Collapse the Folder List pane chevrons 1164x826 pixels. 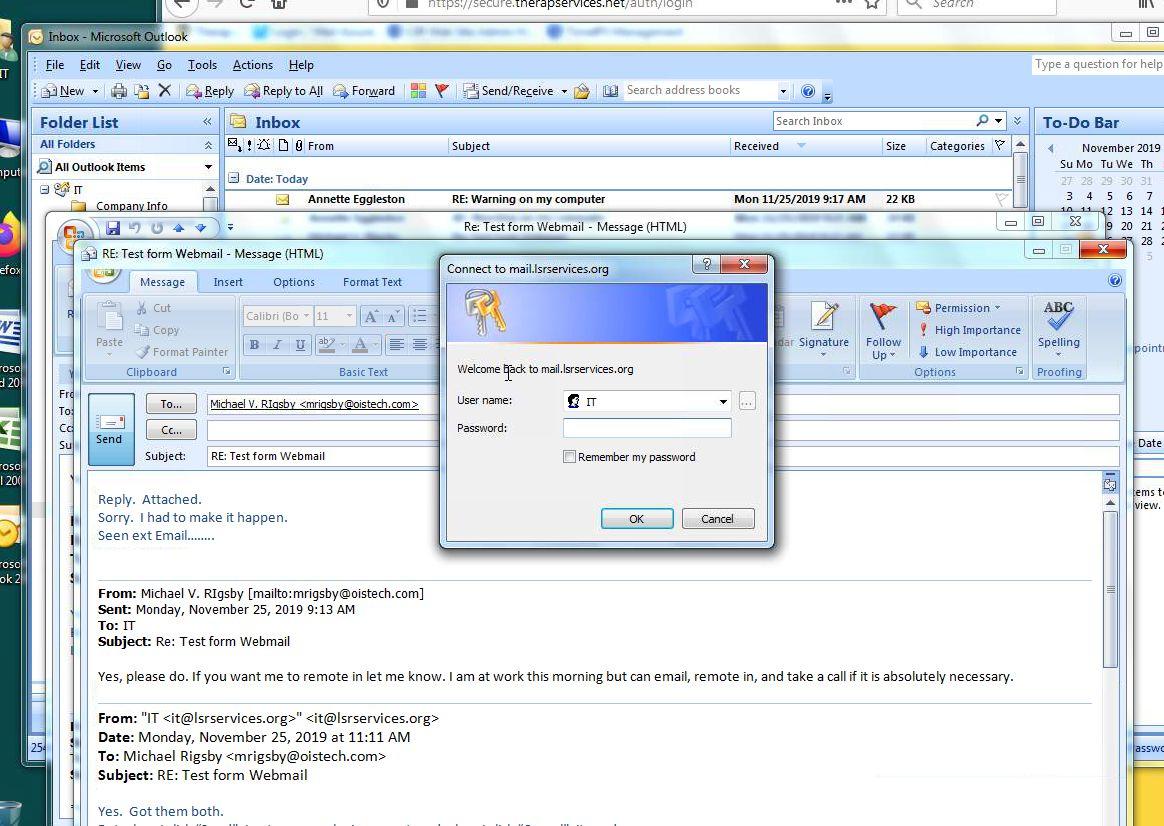click(x=207, y=122)
